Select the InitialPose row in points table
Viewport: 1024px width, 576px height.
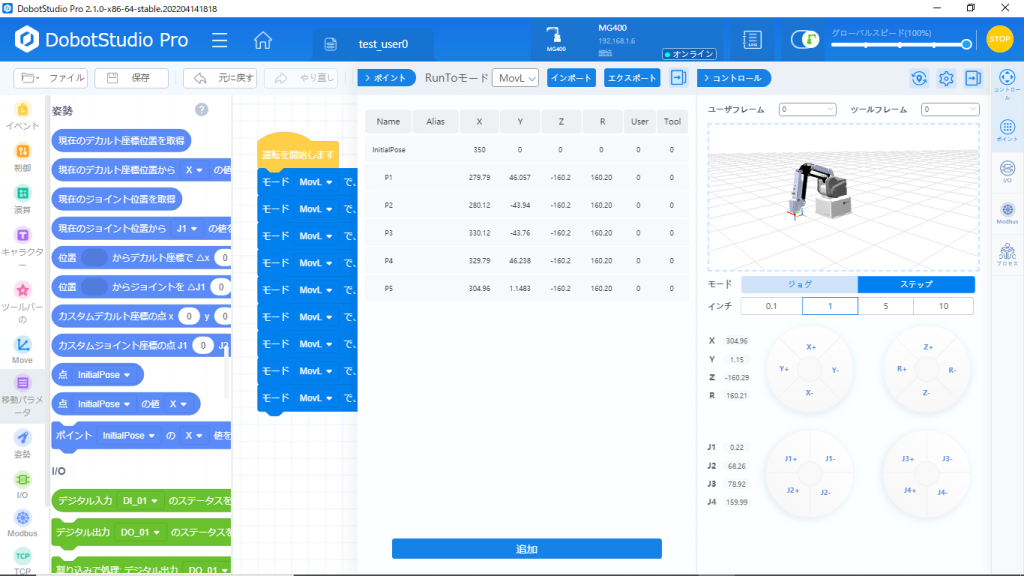coord(526,150)
